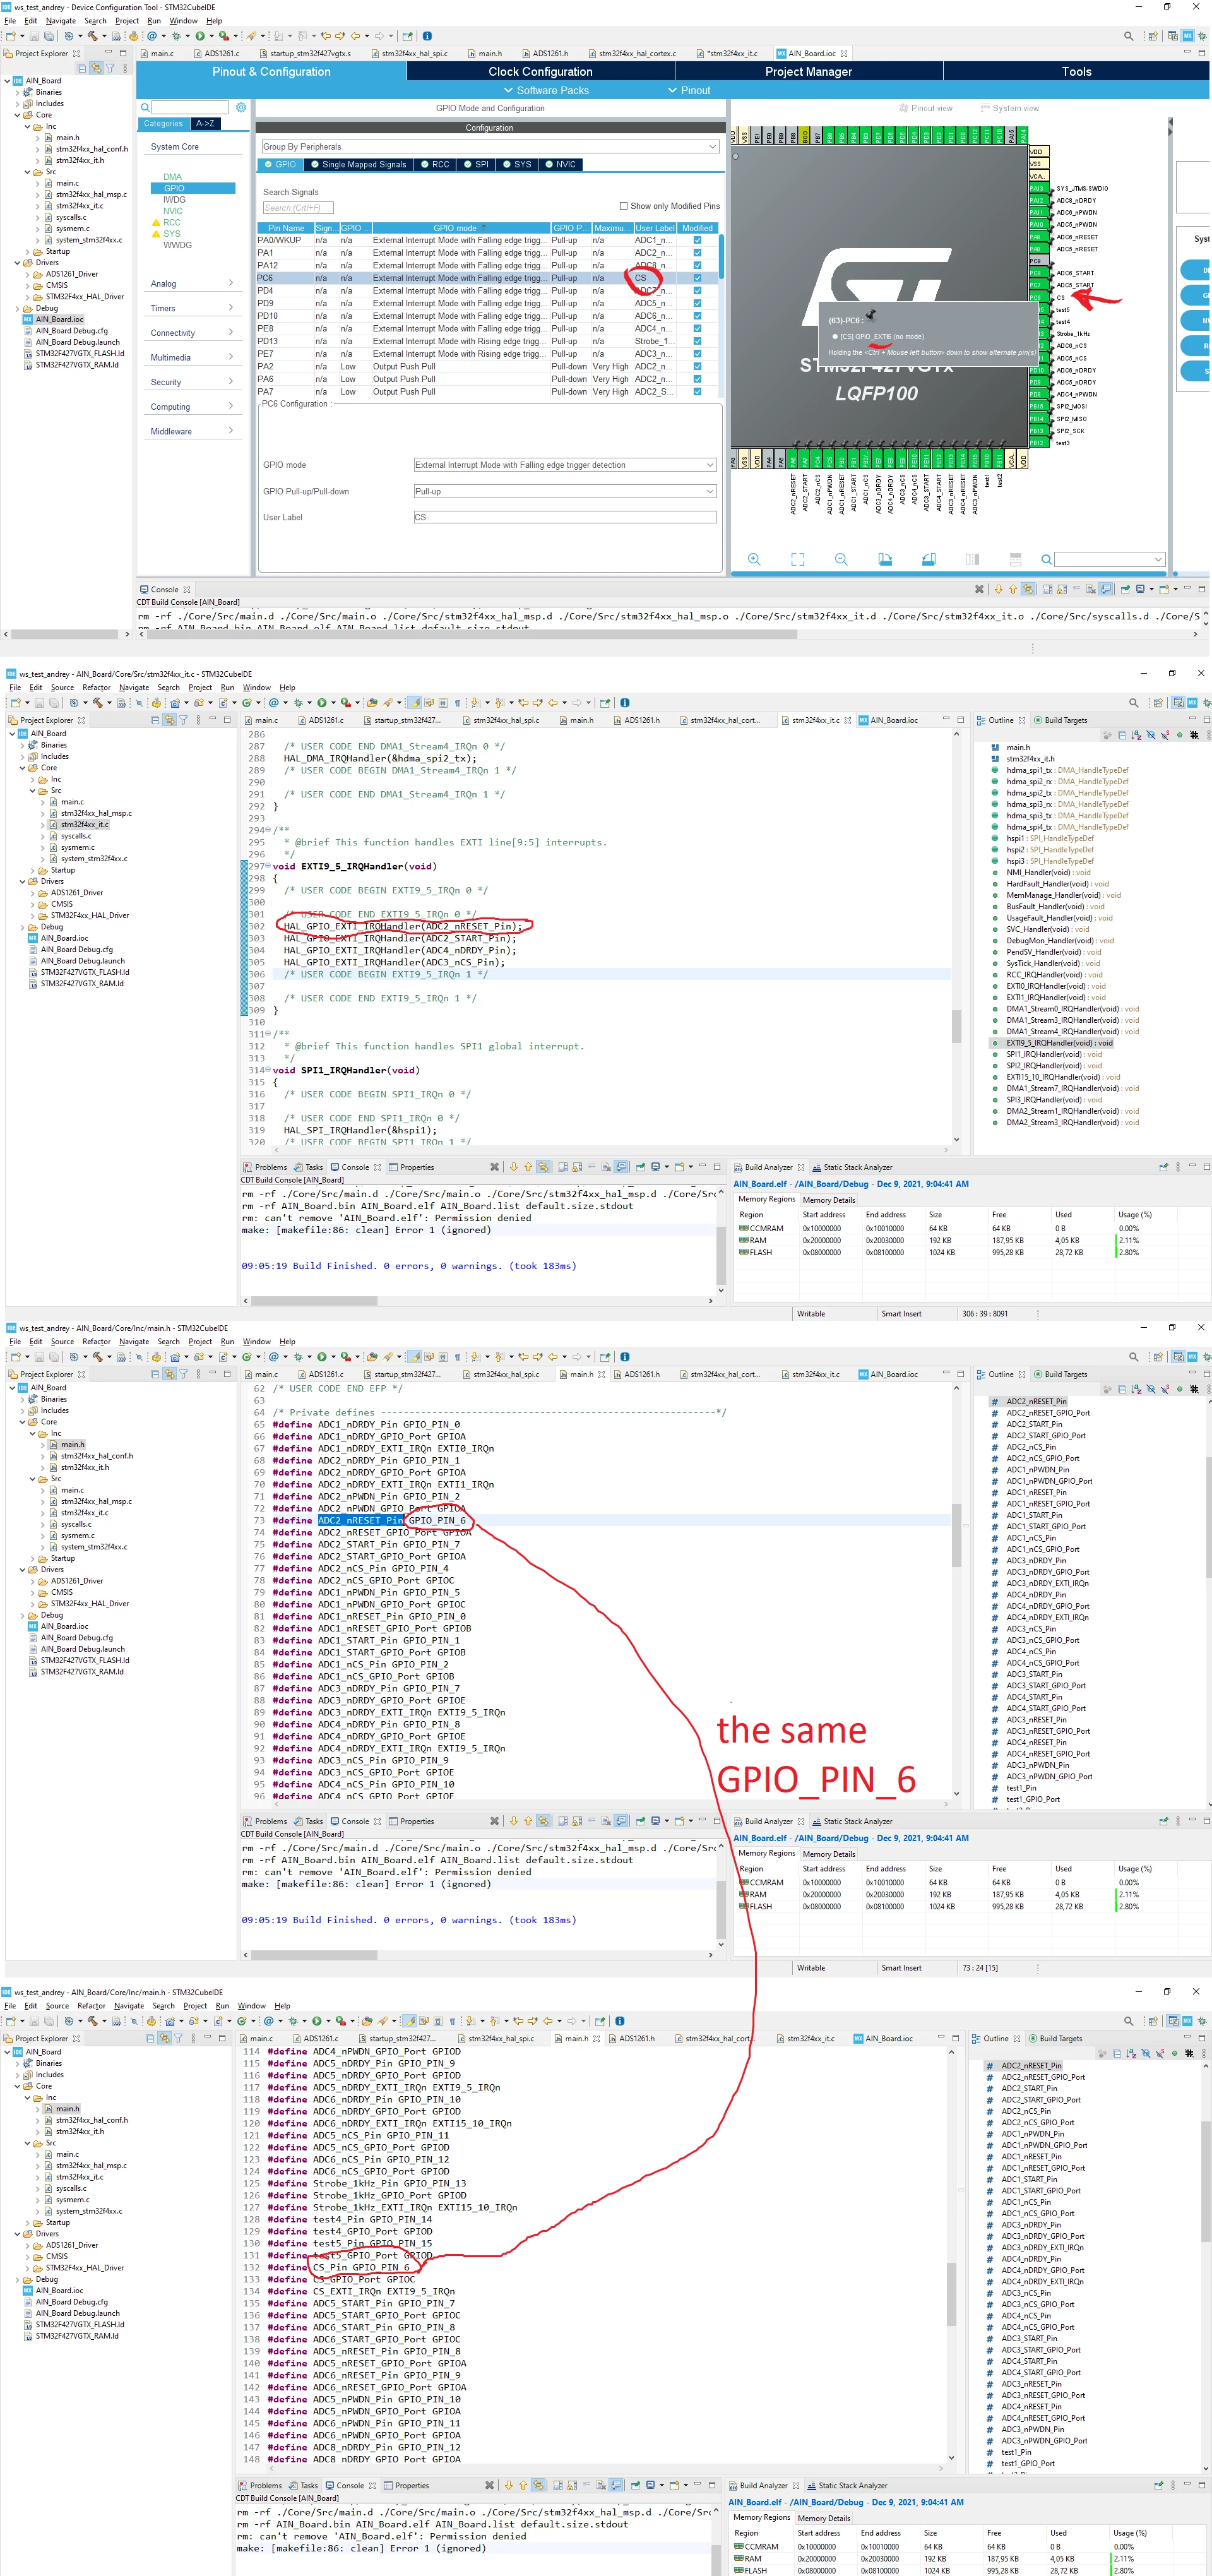
Task: Open the Pinout dropdown menu beside Software Packs
Action: pos(689,91)
